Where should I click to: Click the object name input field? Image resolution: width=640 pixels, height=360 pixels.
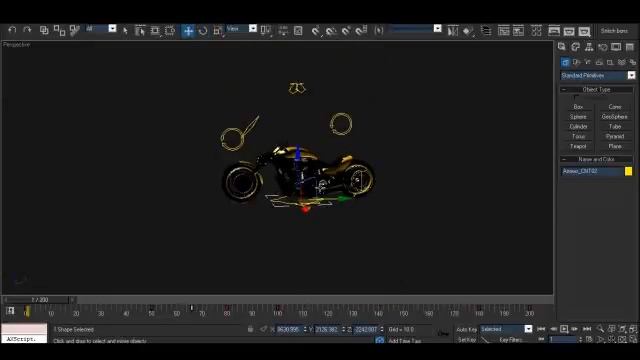pyautogui.click(x=592, y=171)
